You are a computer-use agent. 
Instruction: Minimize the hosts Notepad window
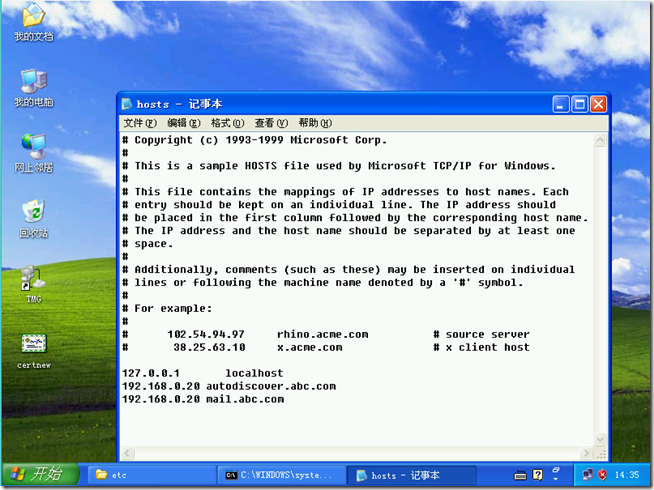coord(561,104)
